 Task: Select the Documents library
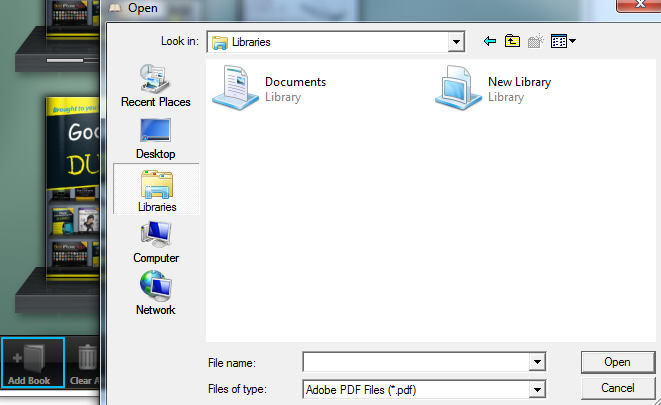[x=270, y=89]
